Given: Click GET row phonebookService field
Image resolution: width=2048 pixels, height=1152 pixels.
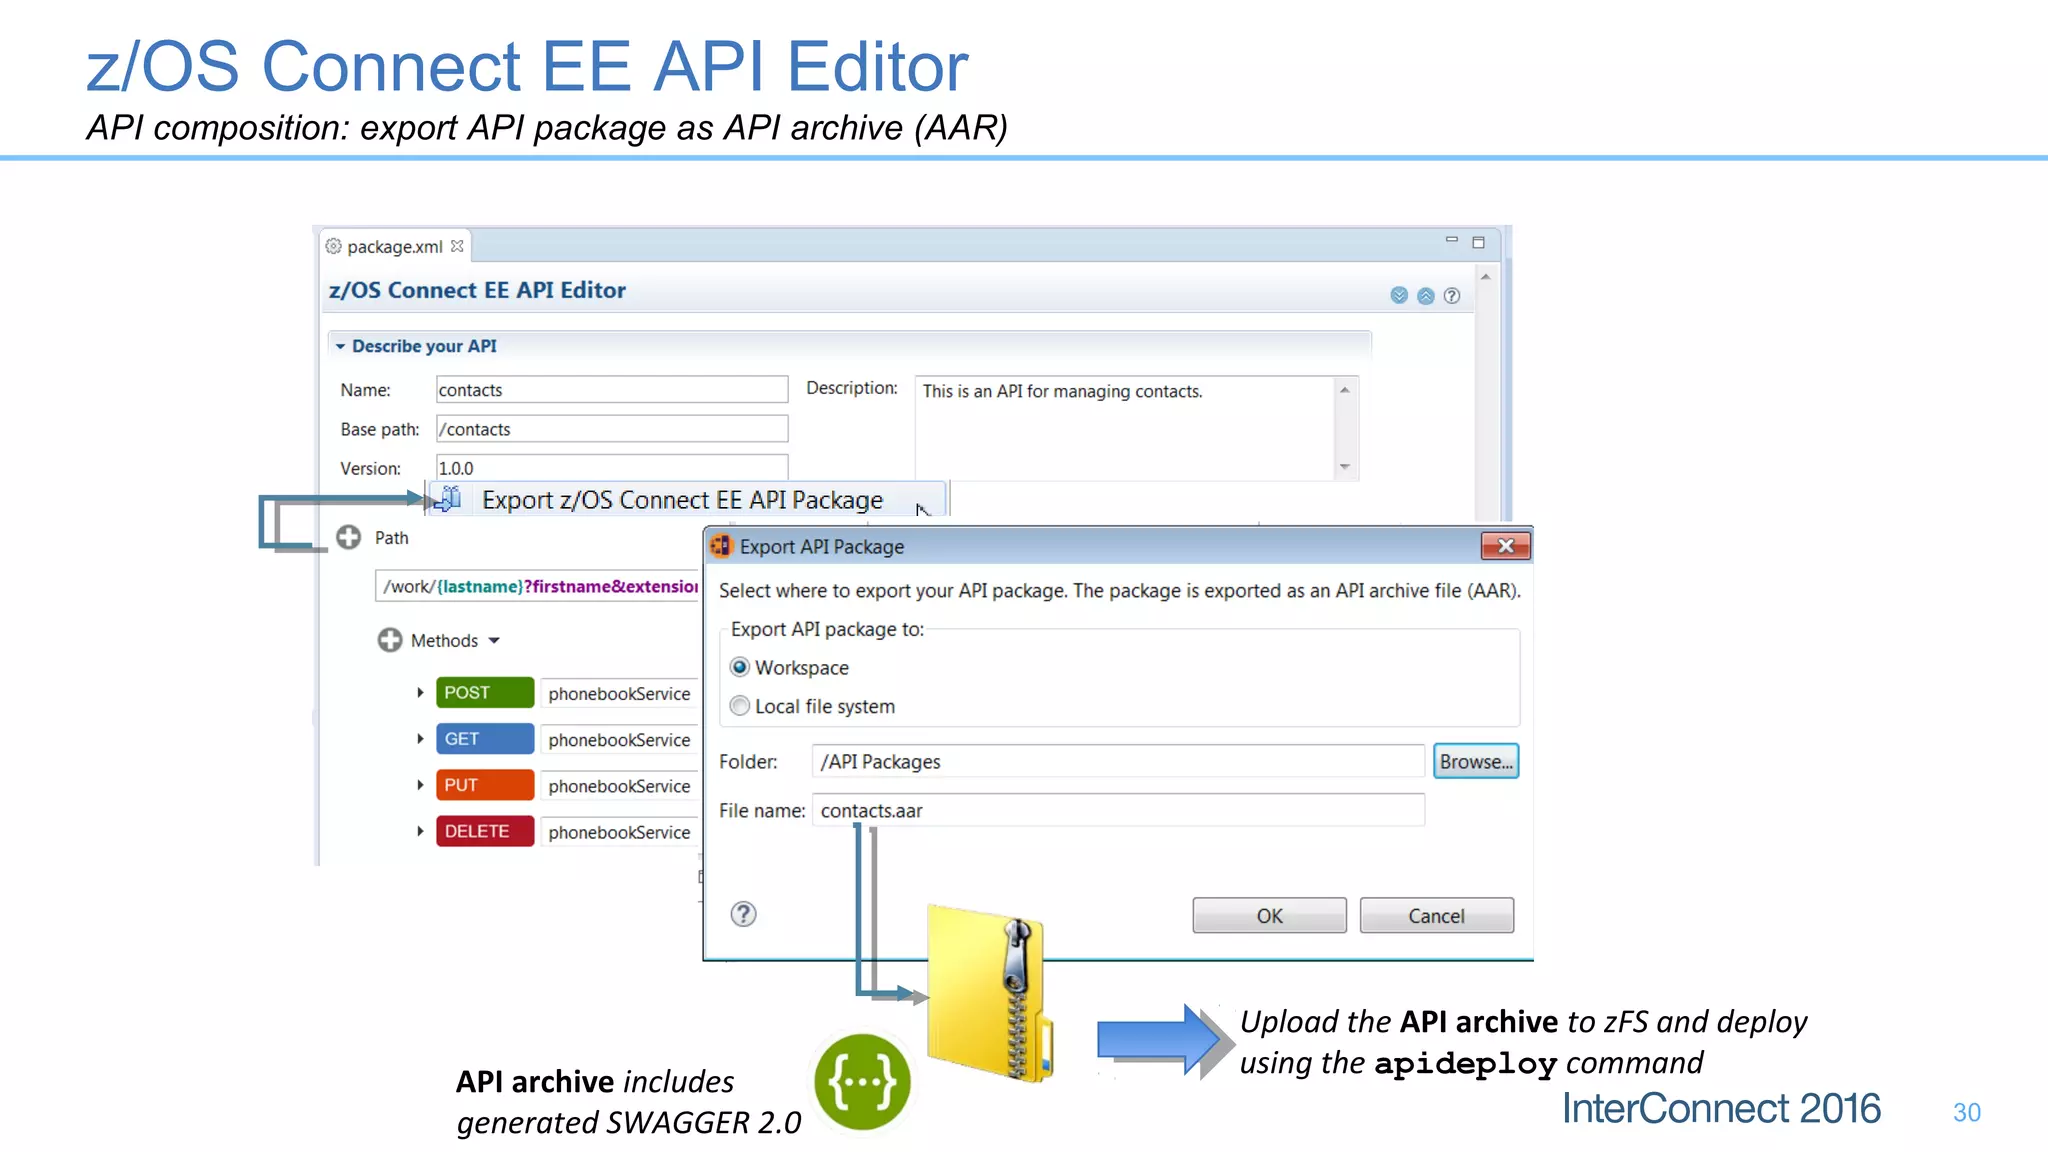Looking at the screenshot, I should pyautogui.click(x=621, y=740).
